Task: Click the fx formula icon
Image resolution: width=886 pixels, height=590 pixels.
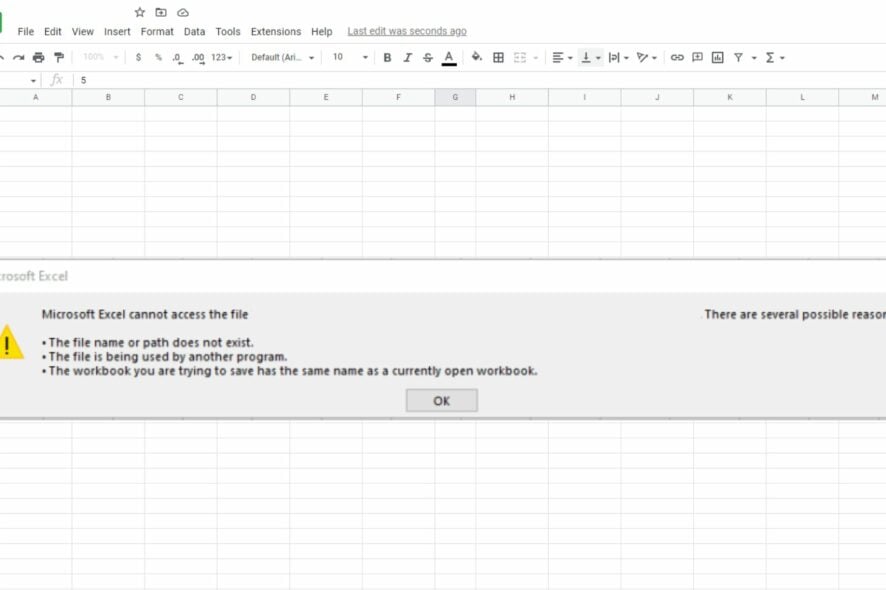Action: coord(57,80)
